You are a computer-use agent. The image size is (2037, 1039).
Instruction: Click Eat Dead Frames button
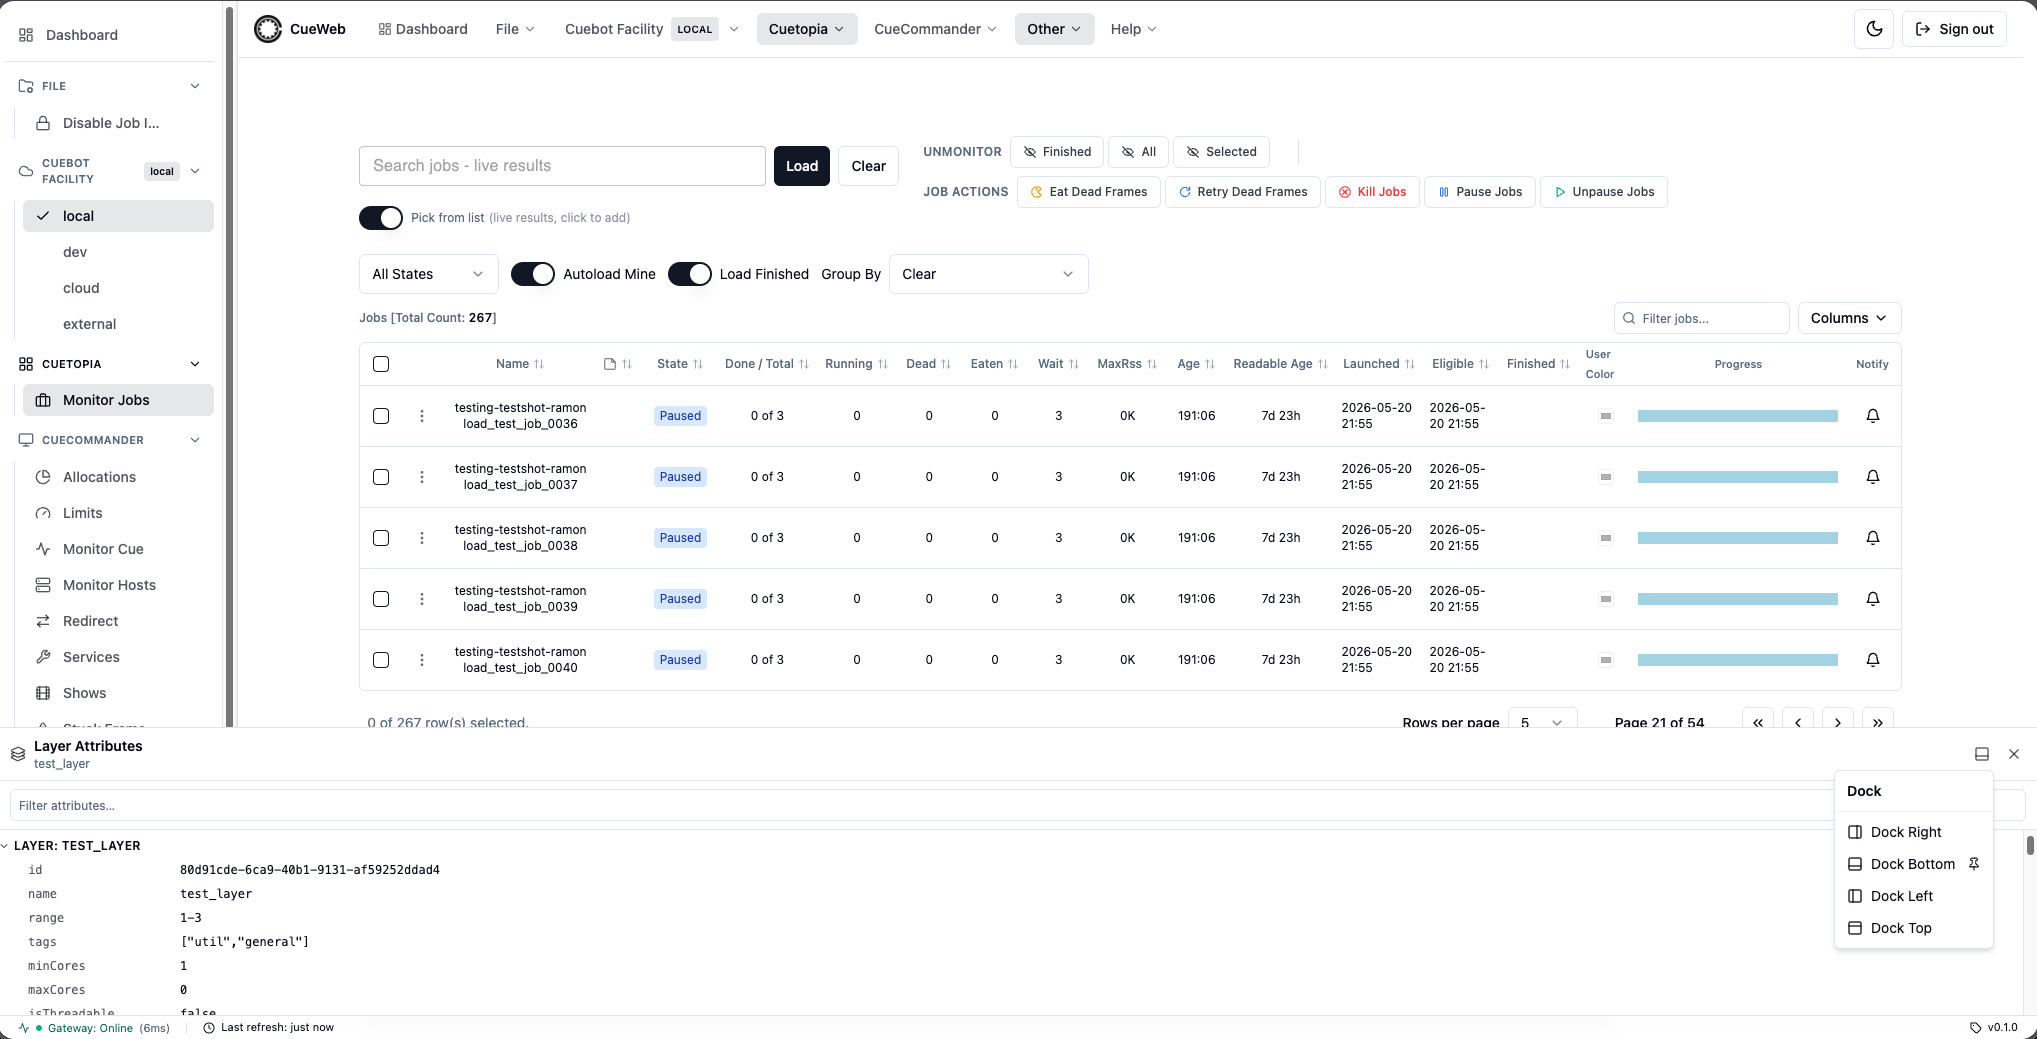click(x=1089, y=192)
